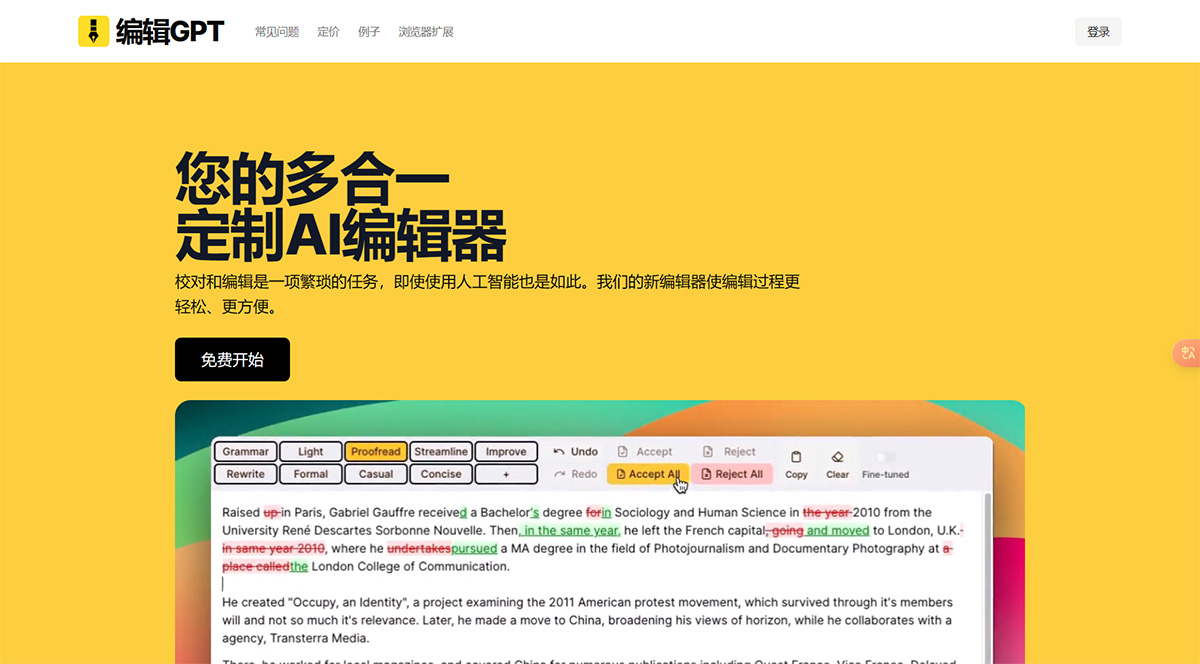Click the Accept All button

coord(647,473)
